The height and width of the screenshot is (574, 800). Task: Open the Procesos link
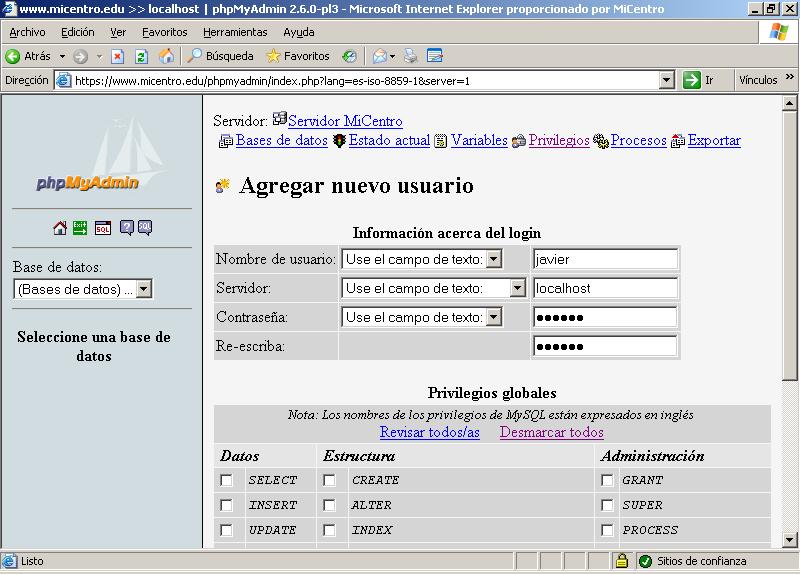click(638, 140)
